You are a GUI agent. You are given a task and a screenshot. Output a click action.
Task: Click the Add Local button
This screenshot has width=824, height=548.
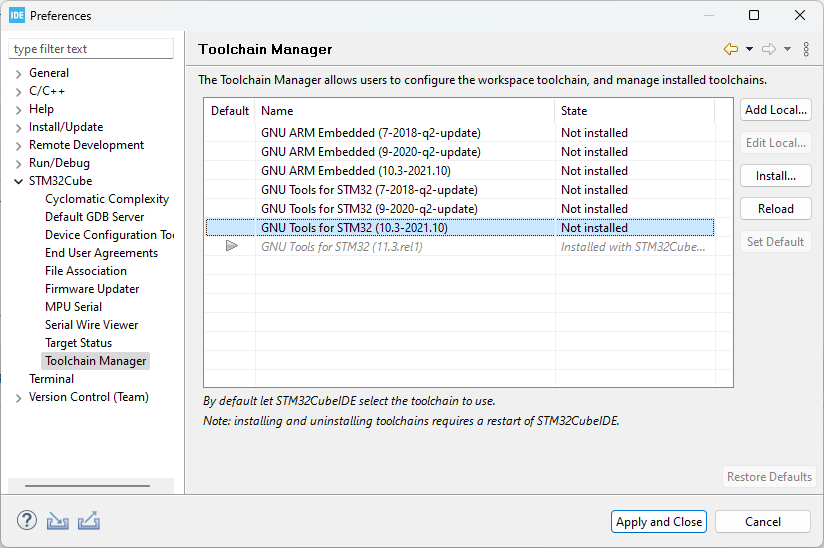point(776,110)
